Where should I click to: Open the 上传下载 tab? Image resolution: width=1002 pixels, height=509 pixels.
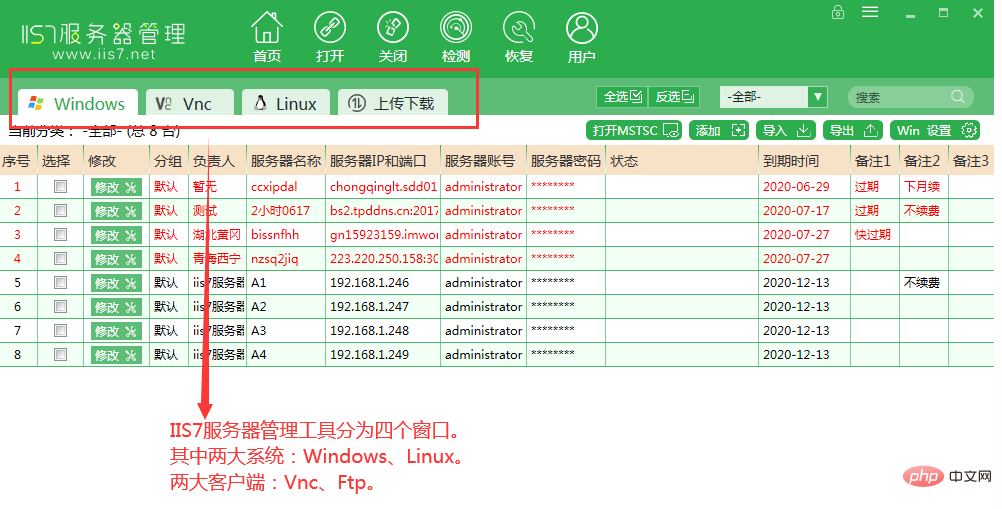coord(392,103)
